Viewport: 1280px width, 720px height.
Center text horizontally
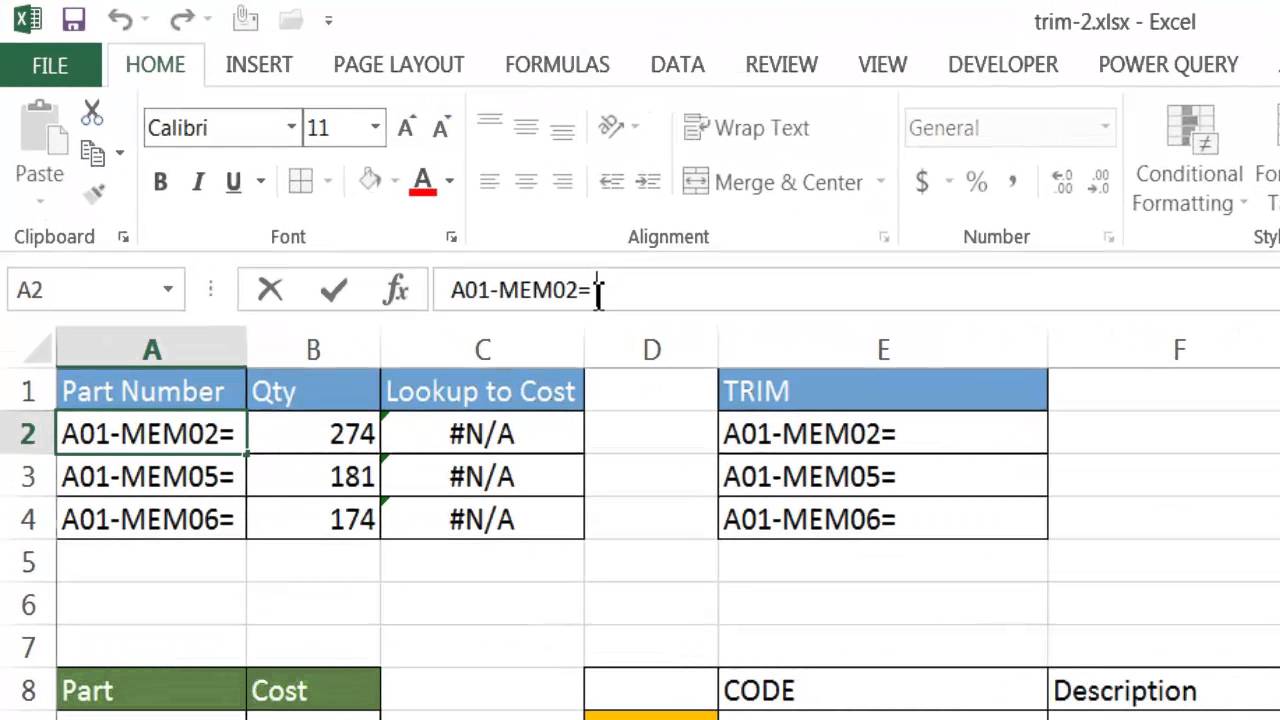[526, 182]
